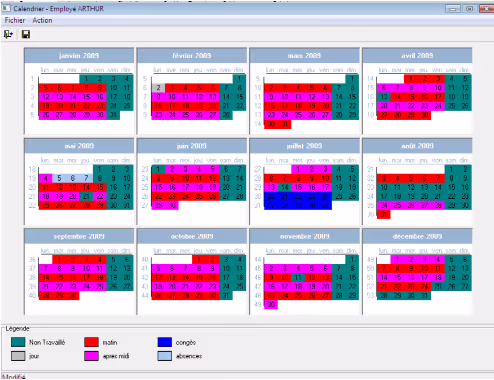Select grey day 2 in février 2009
Screen dimensions: 494x380
(x=158, y=88)
